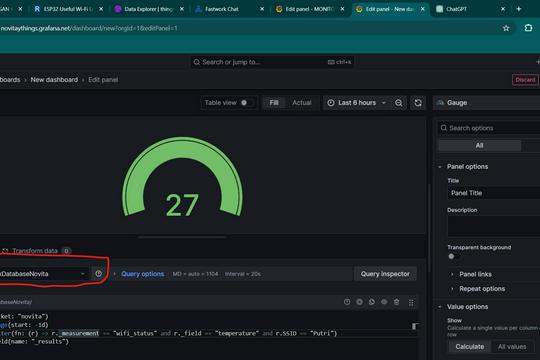Click the query editor minimap marker
Image resolution: width=540 pixels, height=360 pixels.
[x=414, y=326]
